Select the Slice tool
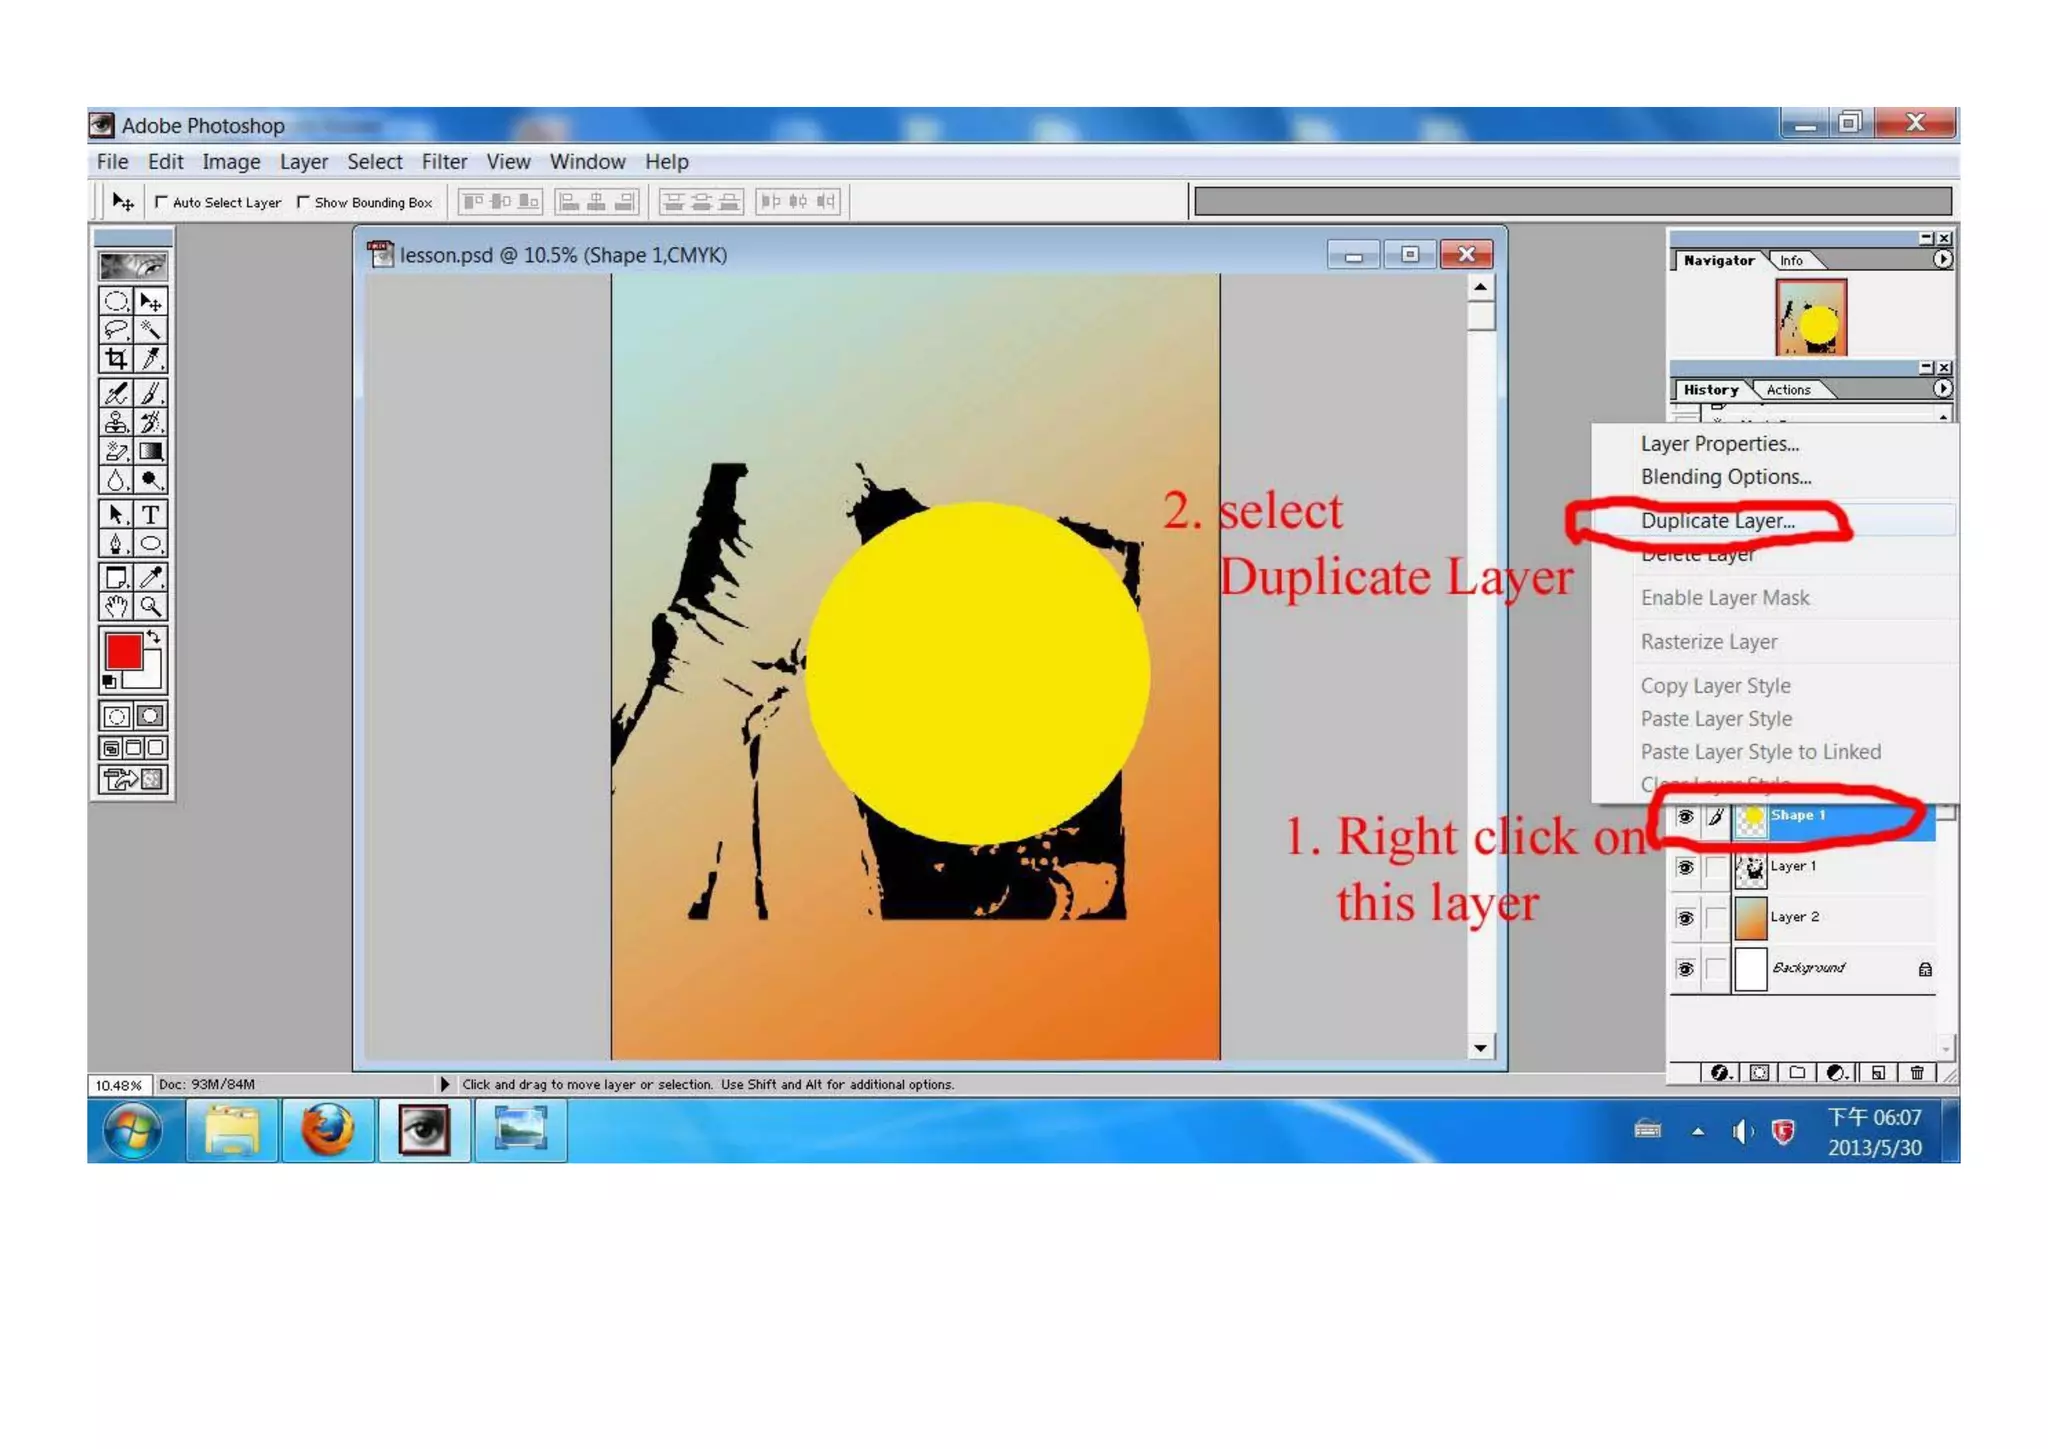The width and height of the screenshot is (2048, 1449). [151, 358]
